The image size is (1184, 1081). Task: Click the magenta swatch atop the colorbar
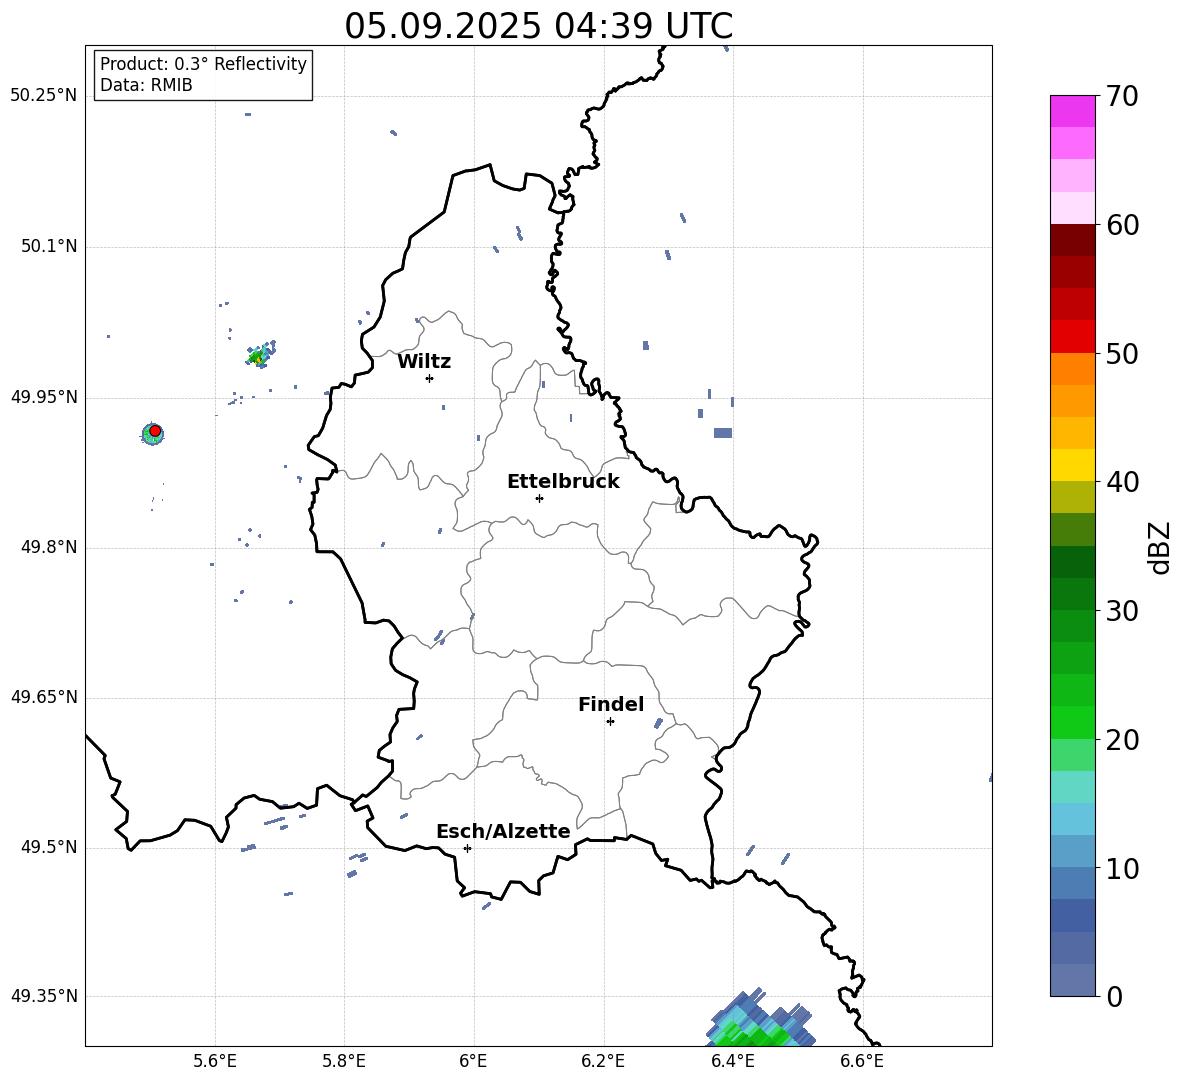[x=1072, y=112]
